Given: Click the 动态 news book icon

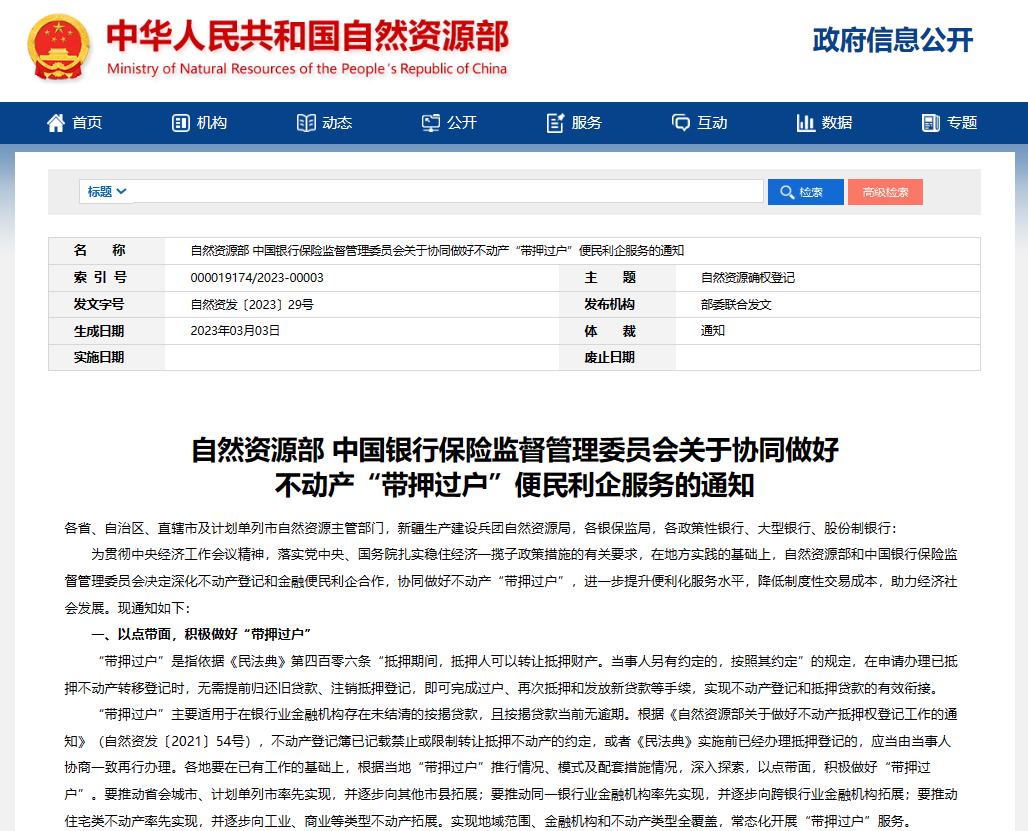Looking at the screenshot, I should point(306,123).
